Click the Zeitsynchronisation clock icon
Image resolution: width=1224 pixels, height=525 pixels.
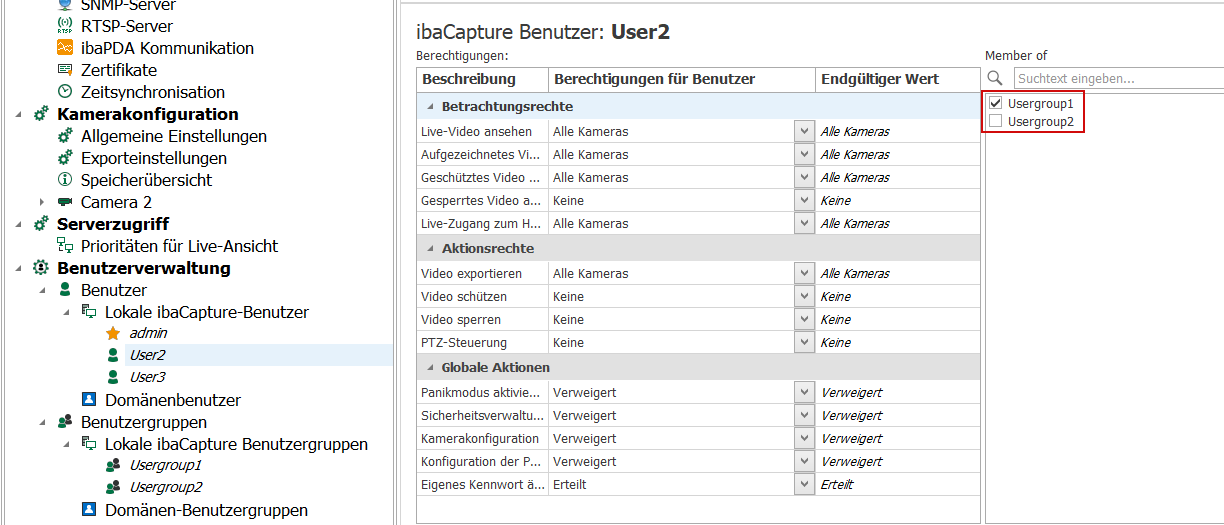[65, 92]
